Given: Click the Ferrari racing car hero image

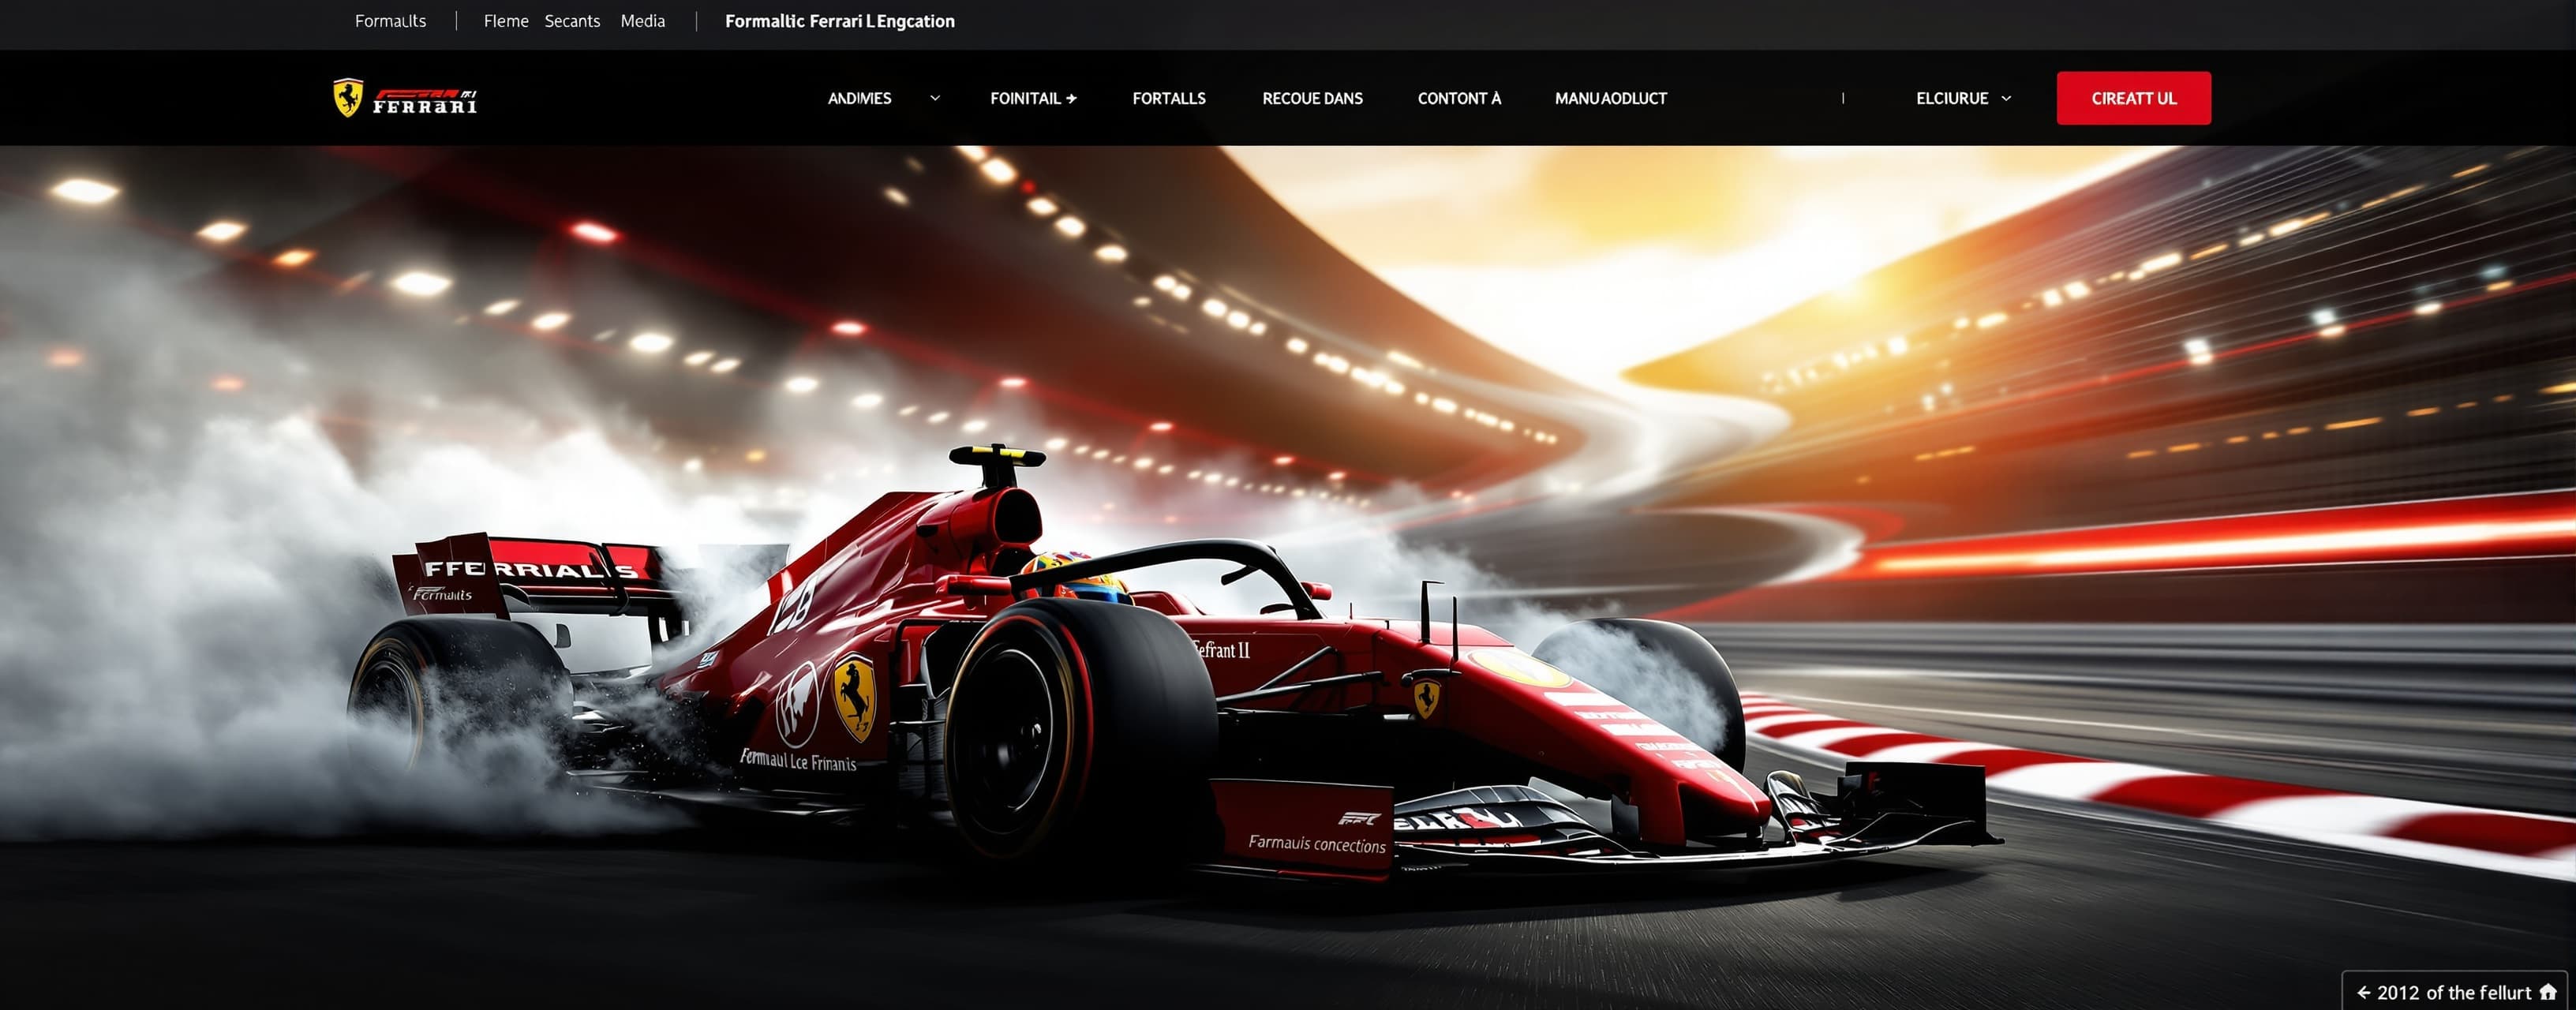Looking at the screenshot, I should tap(1288, 578).
